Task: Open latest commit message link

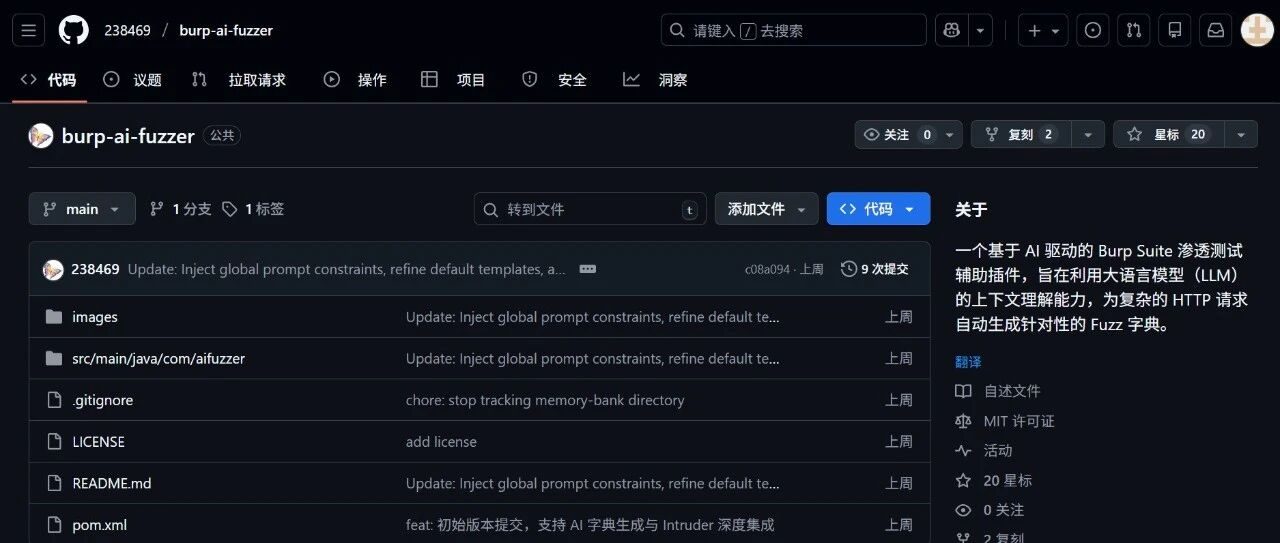Action: pyautogui.click(x=347, y=269)
